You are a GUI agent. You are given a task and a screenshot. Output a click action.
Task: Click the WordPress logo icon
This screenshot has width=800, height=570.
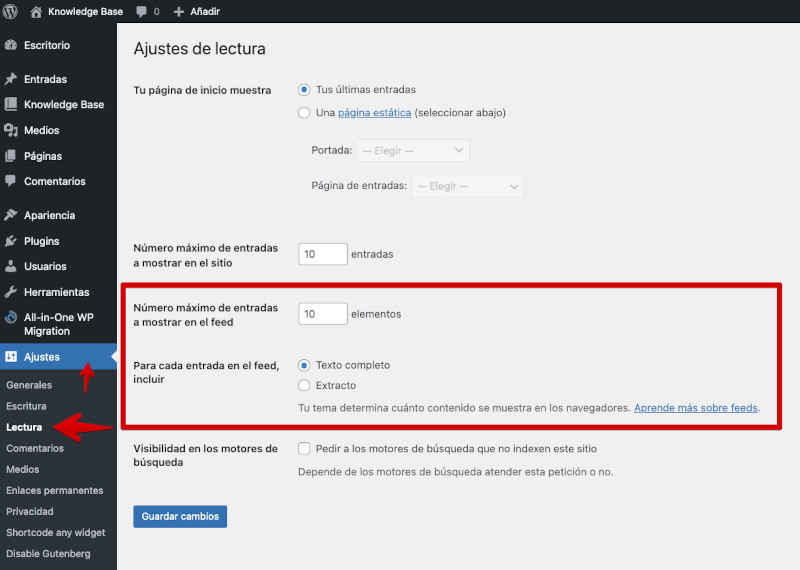coord(12,11)
